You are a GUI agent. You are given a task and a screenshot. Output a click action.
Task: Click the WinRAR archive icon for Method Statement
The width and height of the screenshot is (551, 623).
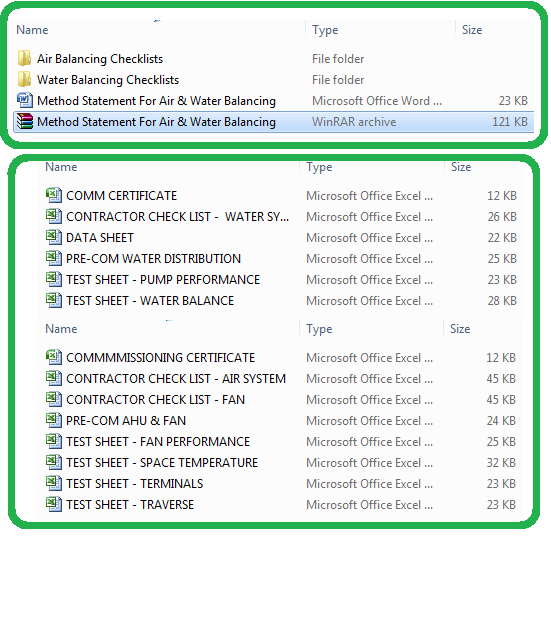pos(25,122)
